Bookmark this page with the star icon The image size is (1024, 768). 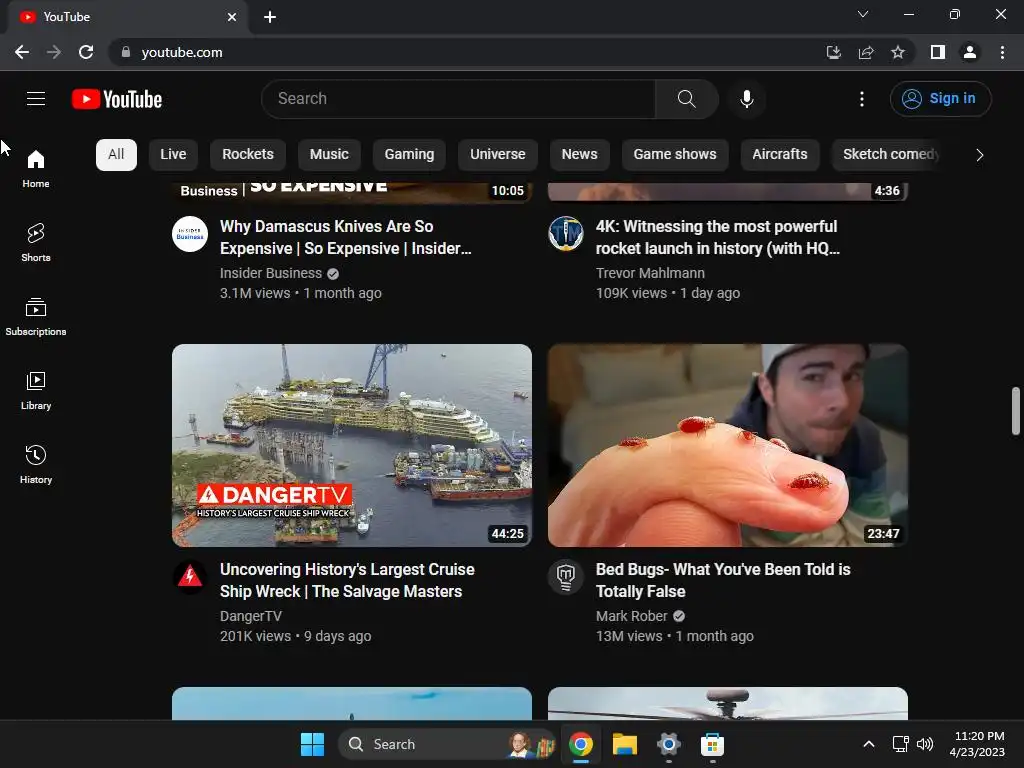[x=898, y=52]
